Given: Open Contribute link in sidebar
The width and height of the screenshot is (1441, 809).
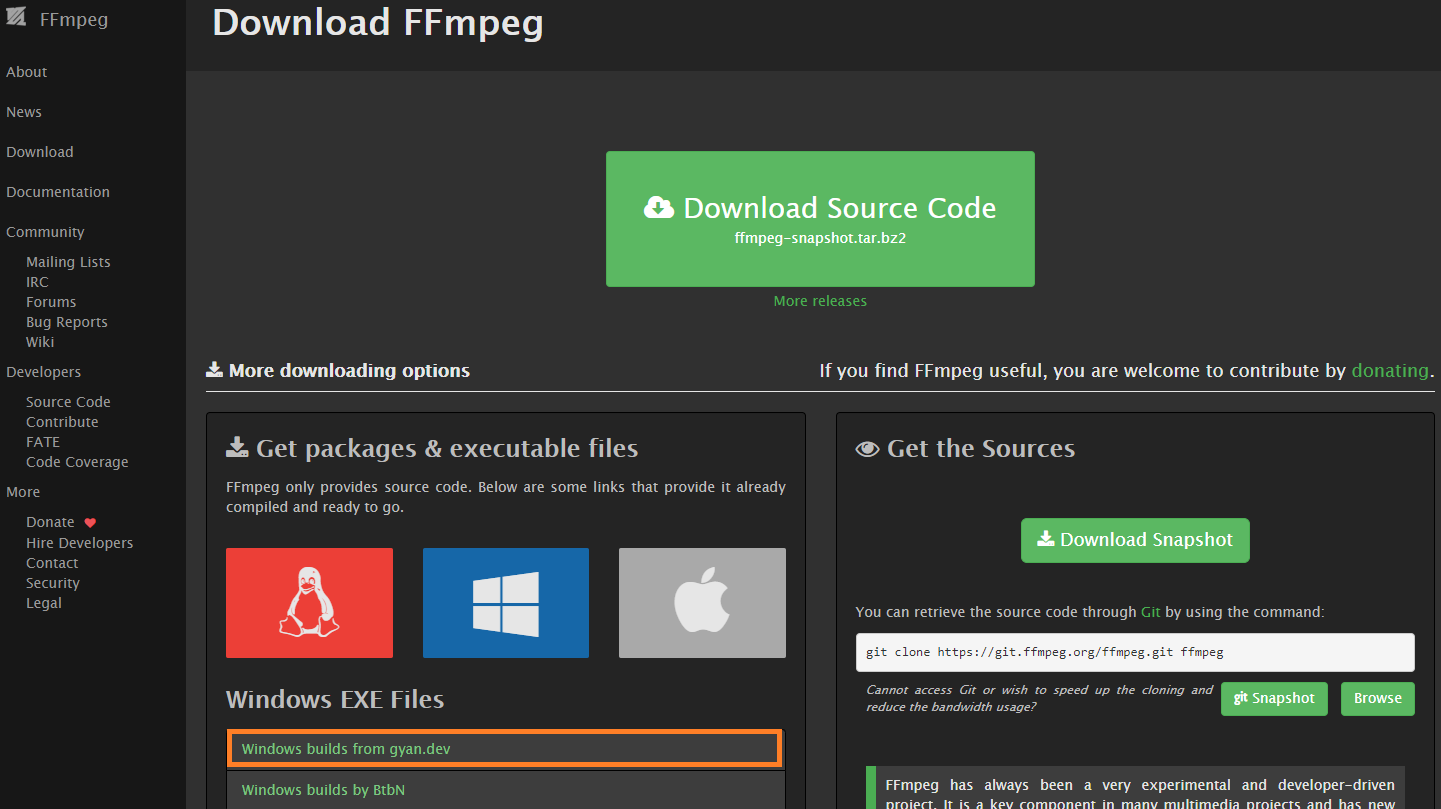Looking at the screenshot, I should [62, 422].
